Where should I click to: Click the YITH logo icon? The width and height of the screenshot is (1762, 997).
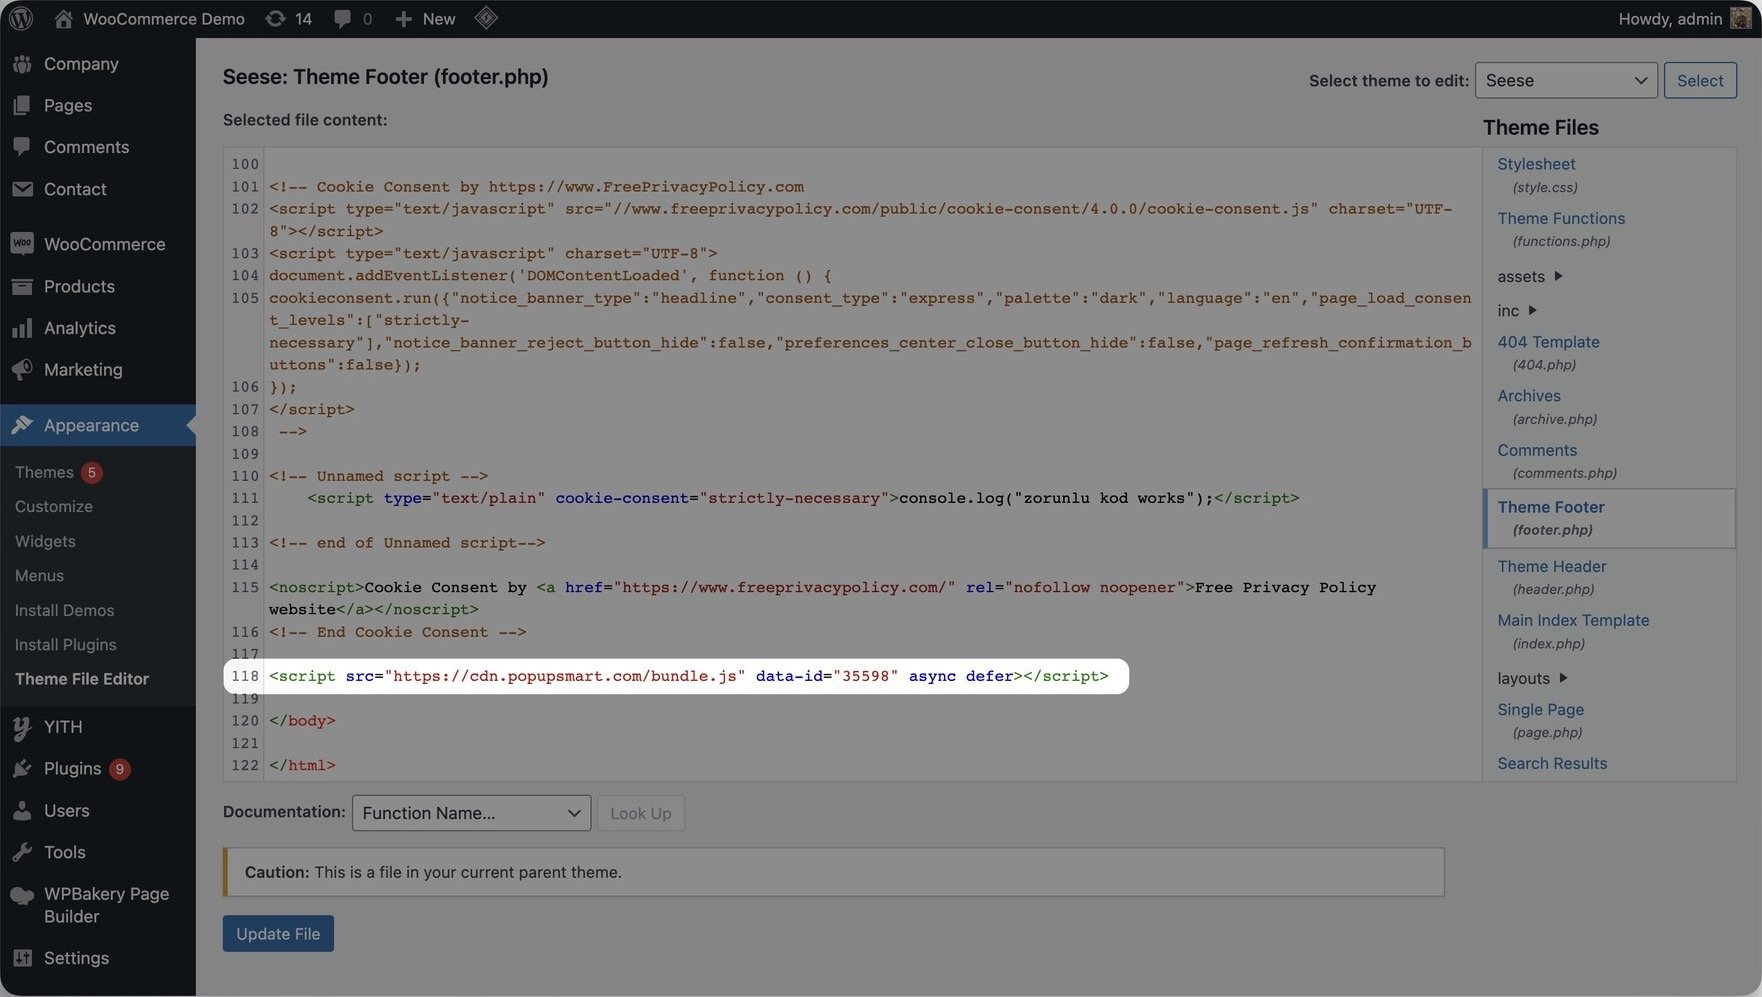[22, 727]
